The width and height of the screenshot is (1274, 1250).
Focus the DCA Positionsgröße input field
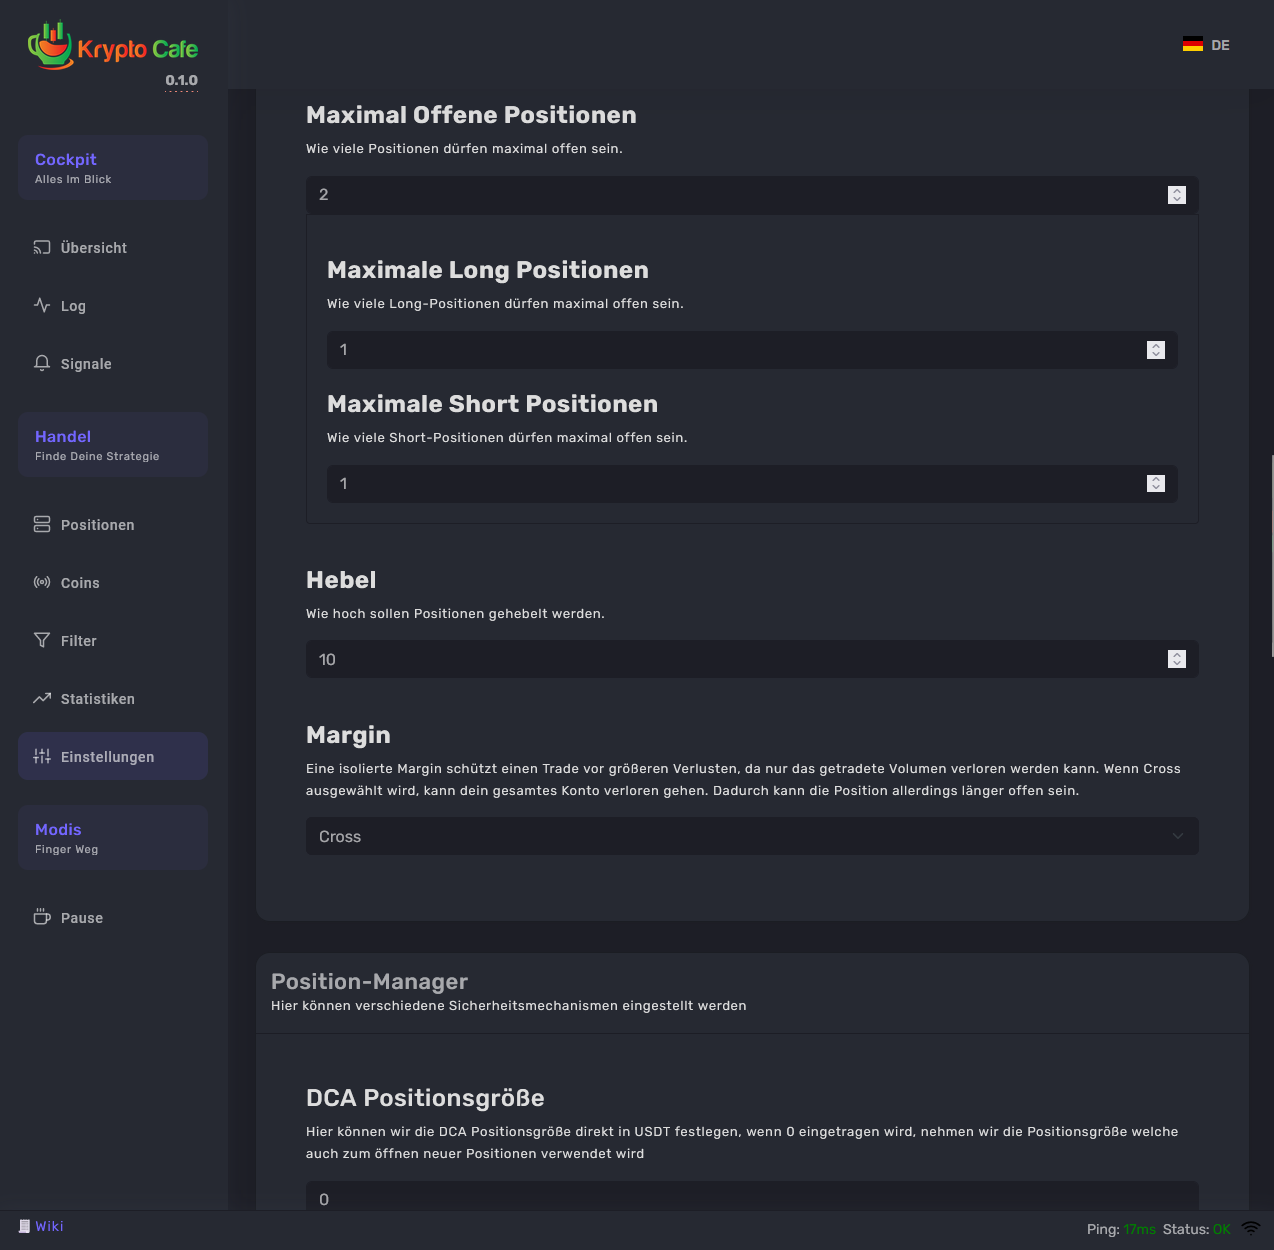740,1198
